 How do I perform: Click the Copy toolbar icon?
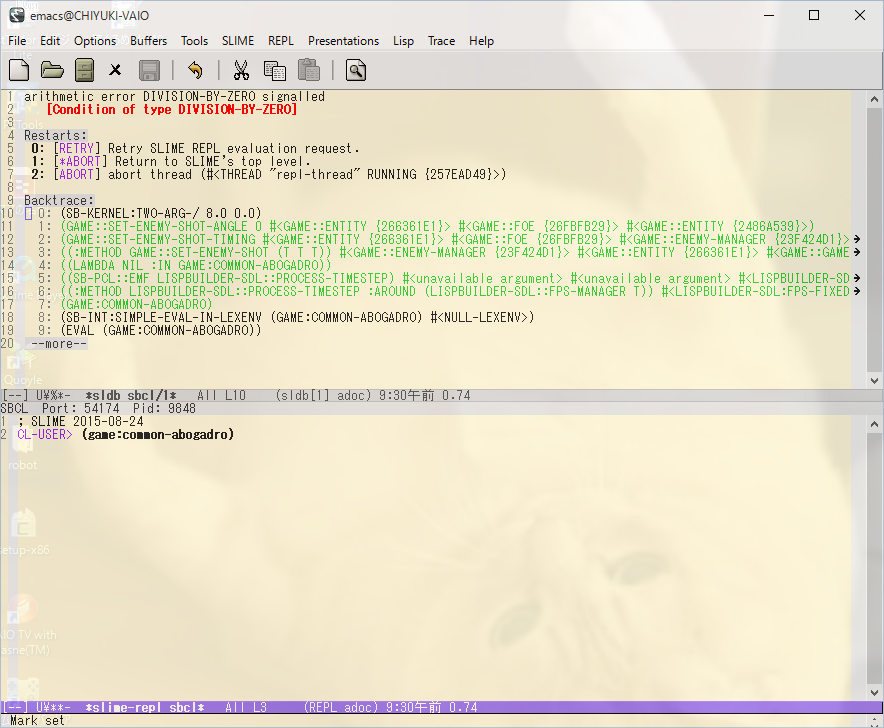[x=275, y=70]
